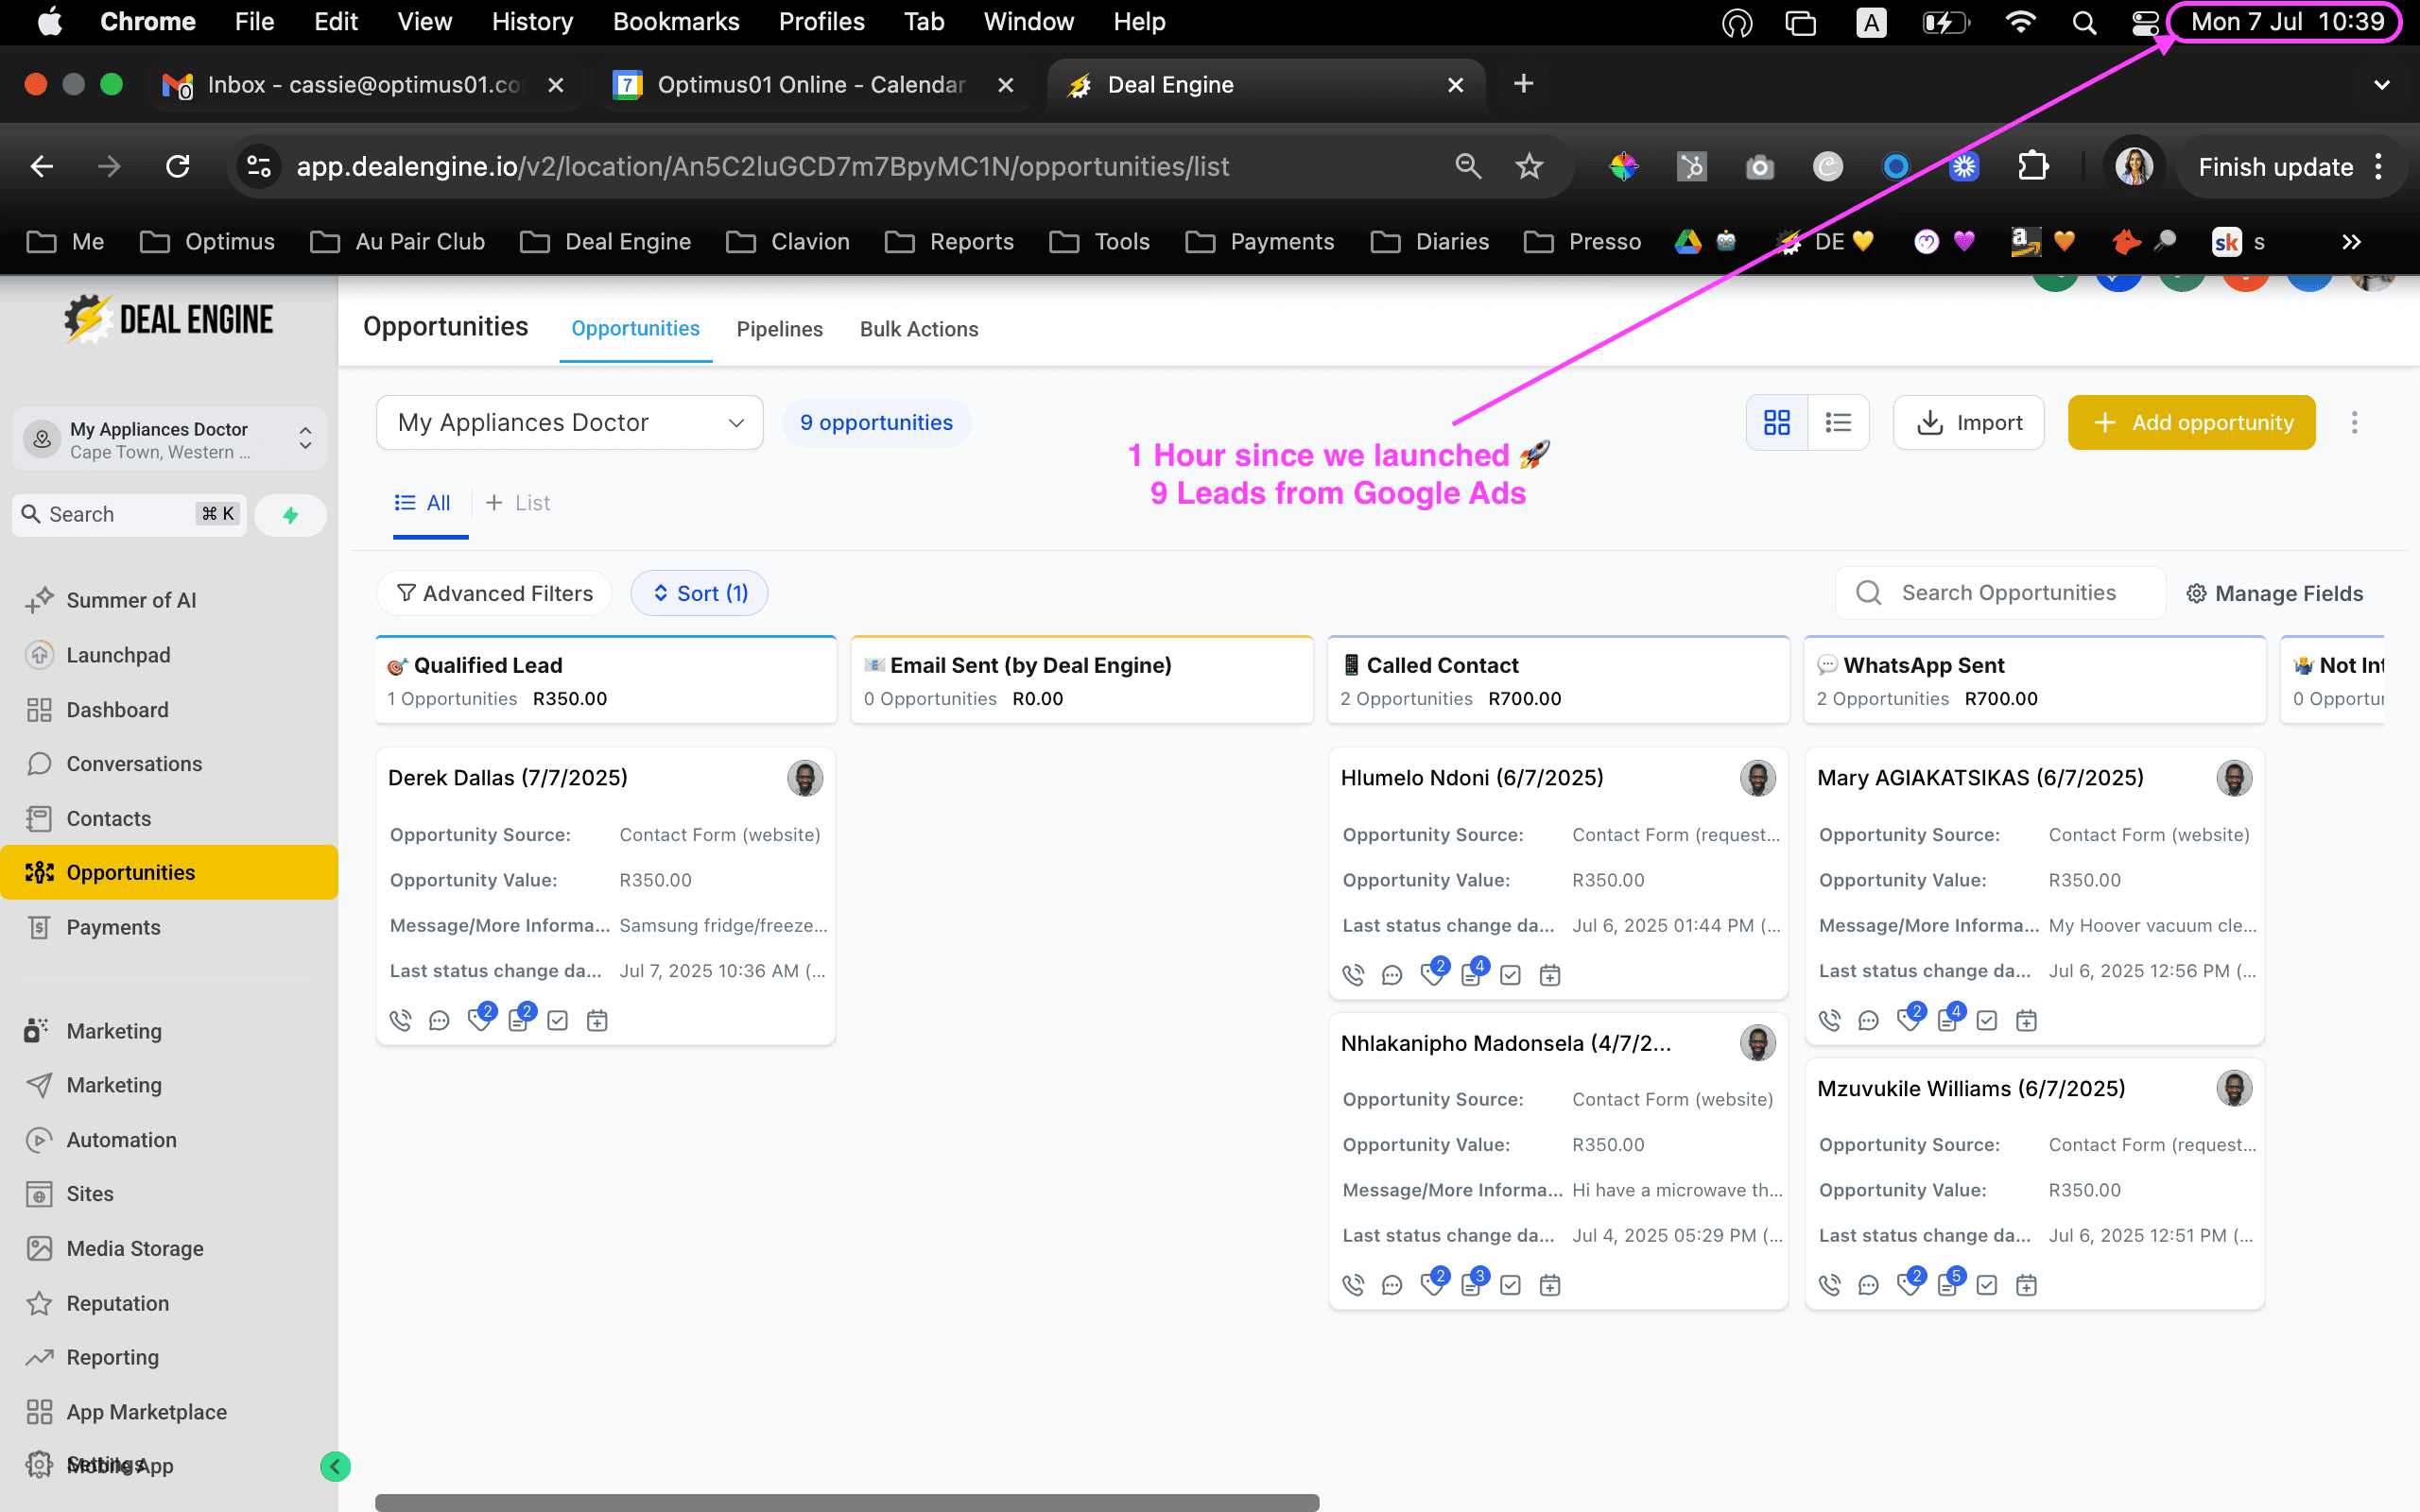
Task: Click the 9 opportunities count badge
Action: coord(876,423)
